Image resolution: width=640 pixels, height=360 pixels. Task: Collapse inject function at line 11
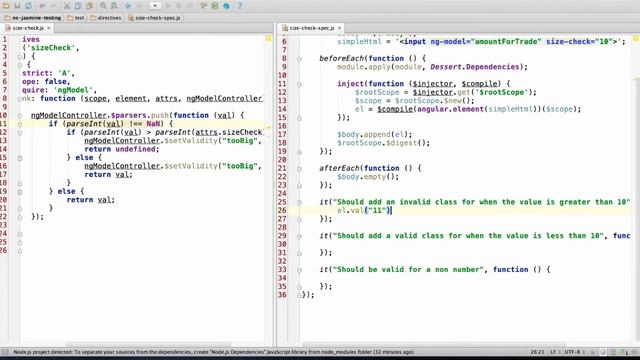click(299, 84)
